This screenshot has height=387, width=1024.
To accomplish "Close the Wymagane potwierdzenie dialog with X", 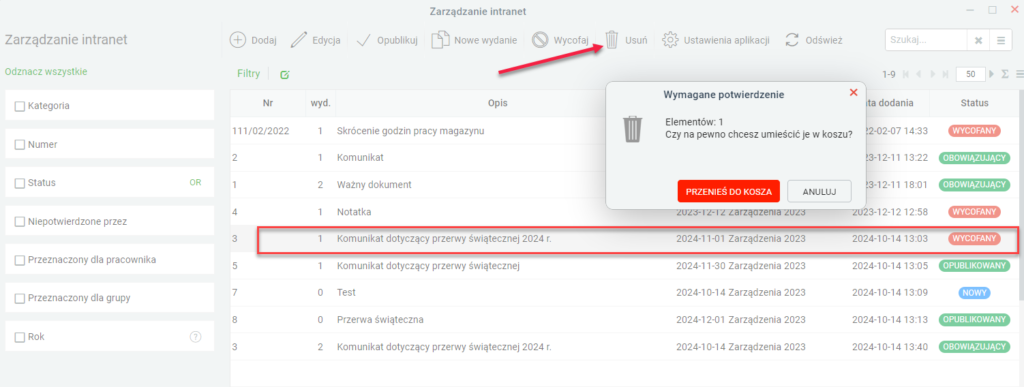I will pos(853,93).
